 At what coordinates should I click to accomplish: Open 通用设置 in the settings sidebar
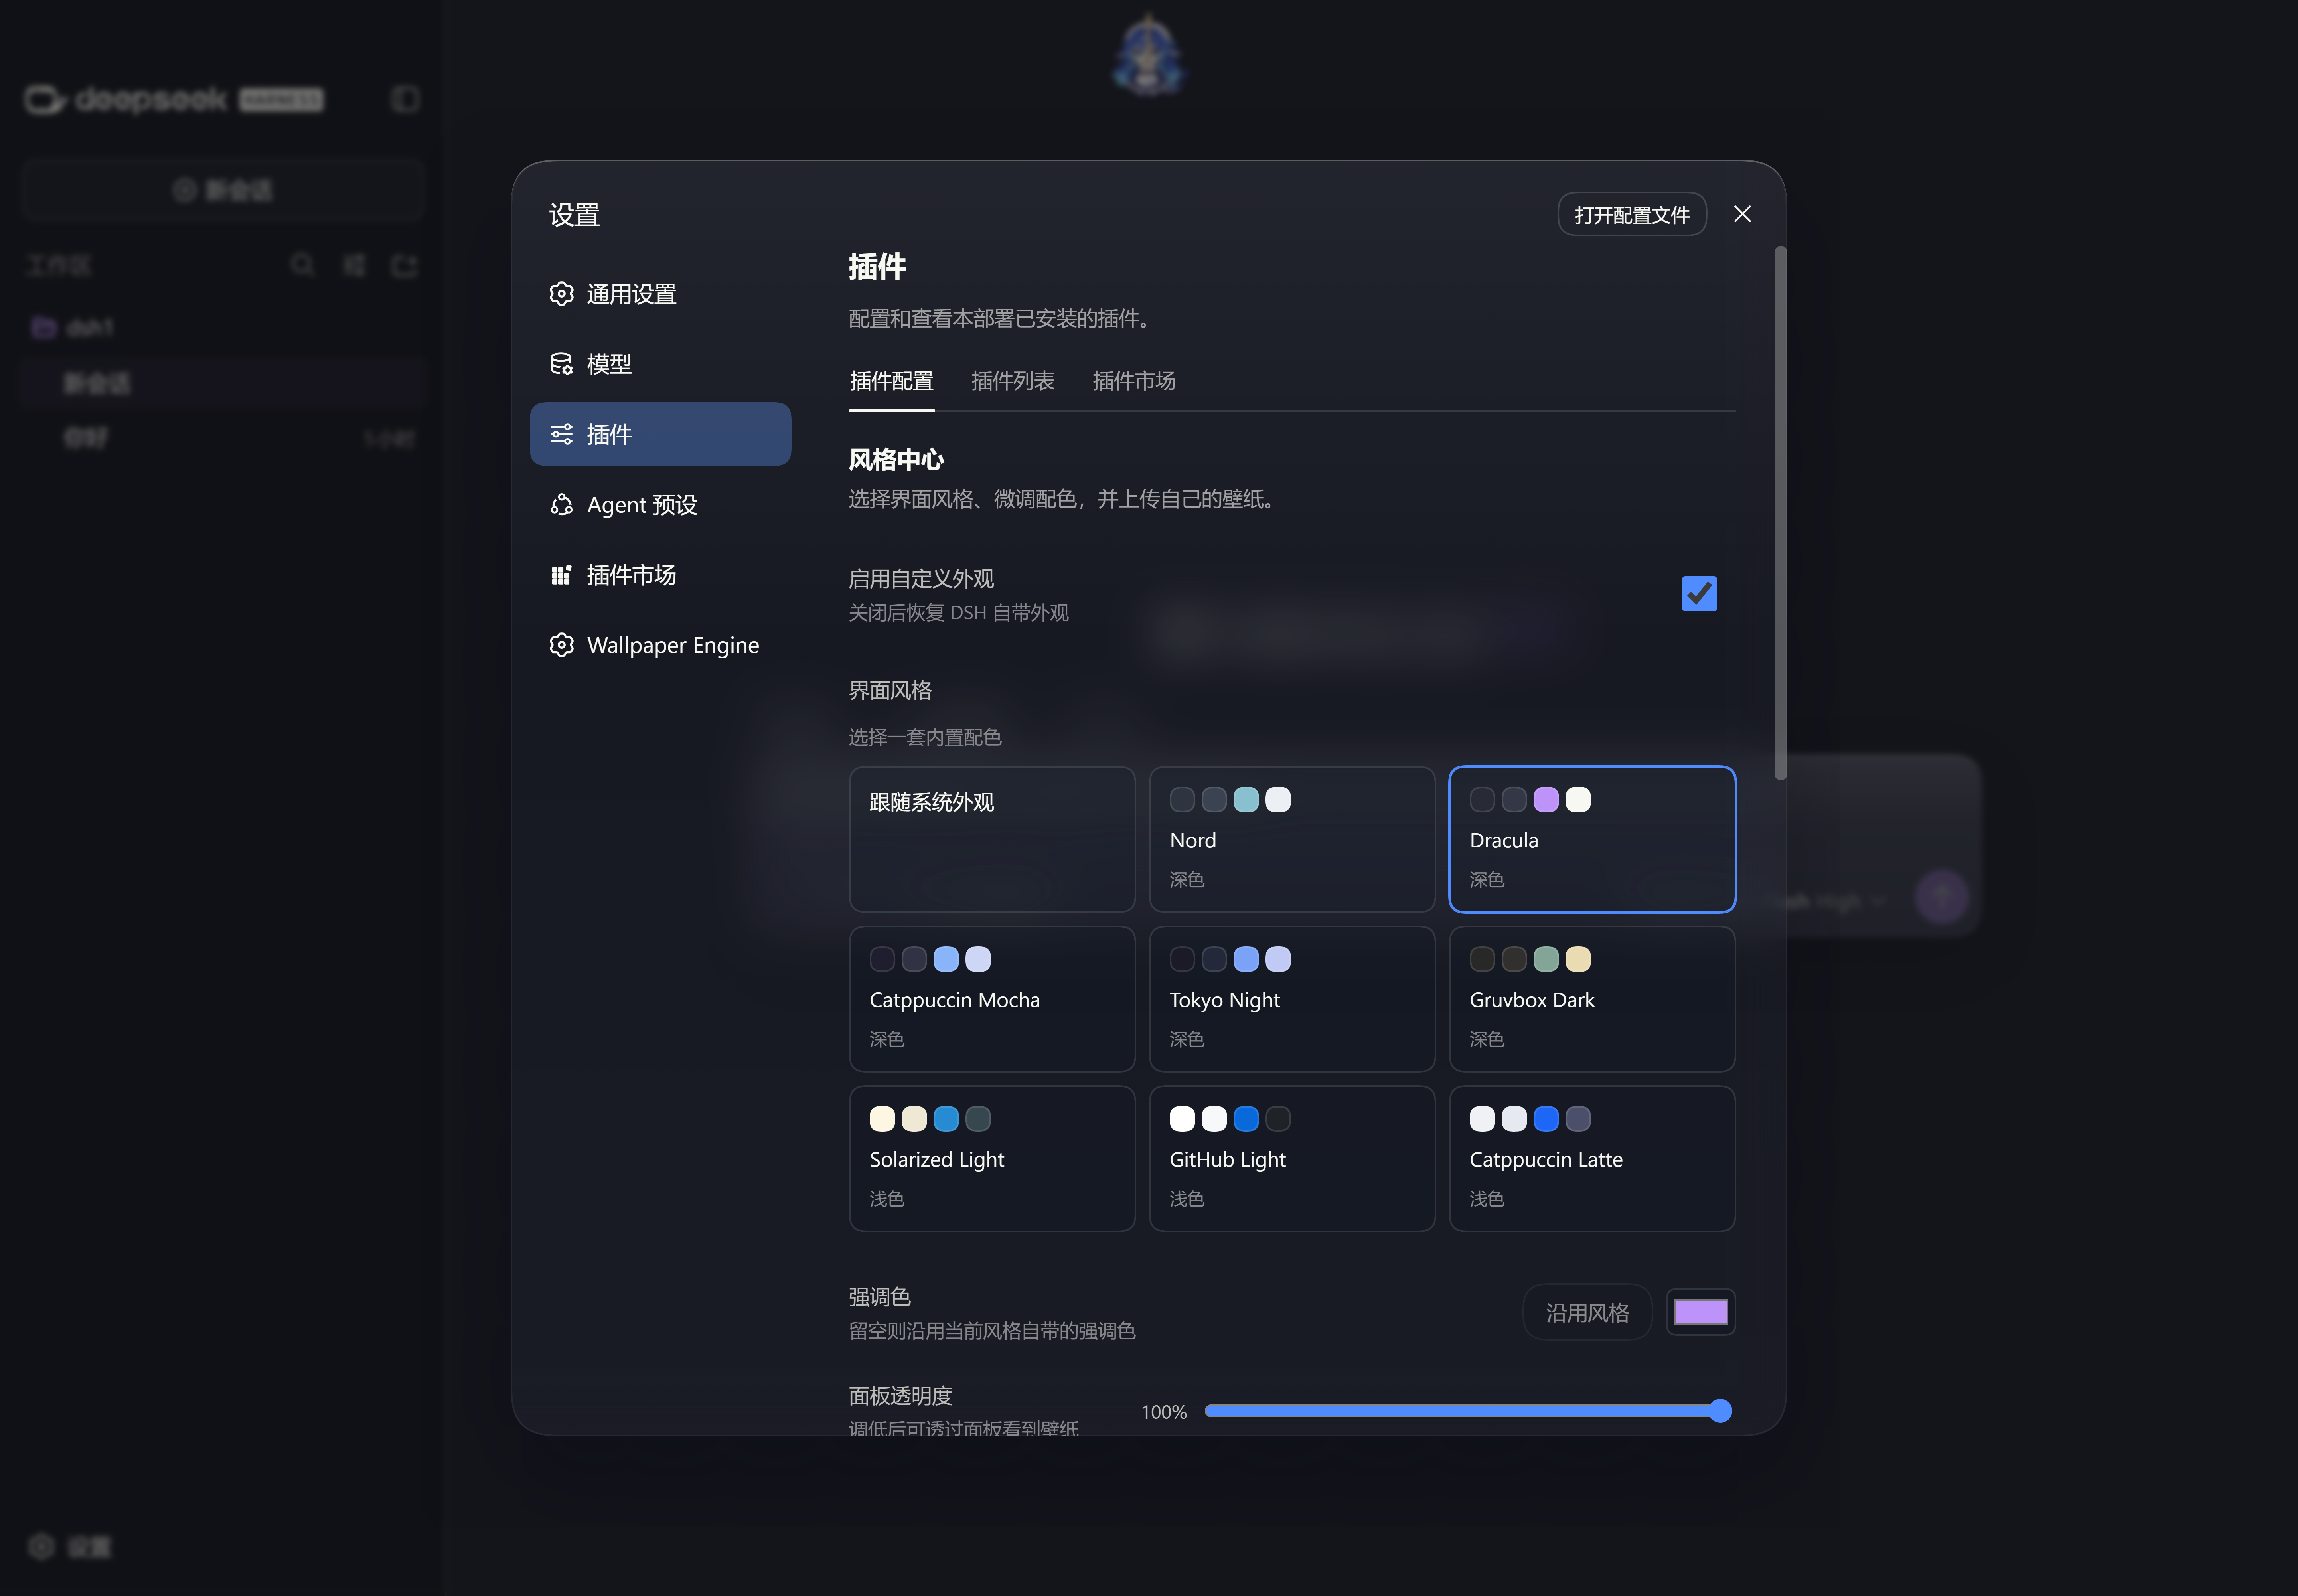tap(660, 294)
